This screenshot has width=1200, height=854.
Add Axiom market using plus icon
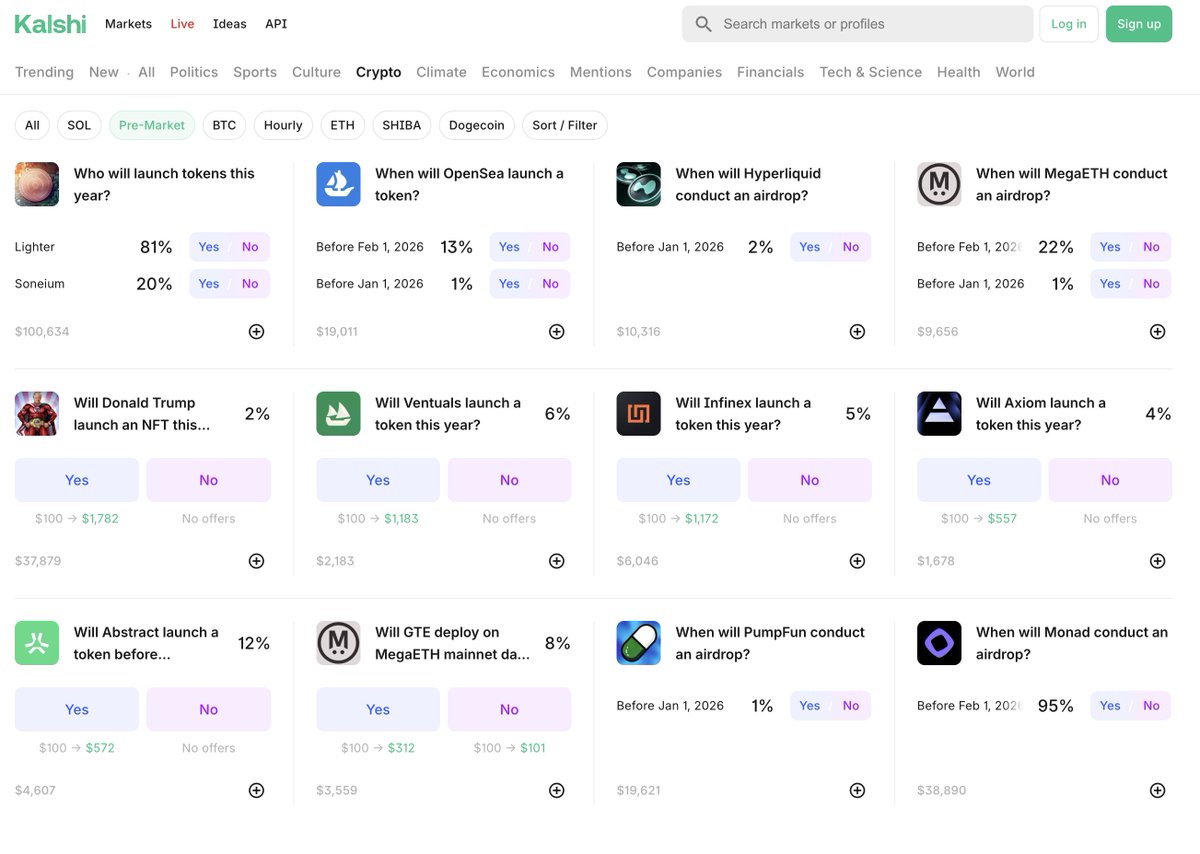tap(1157, 561)
